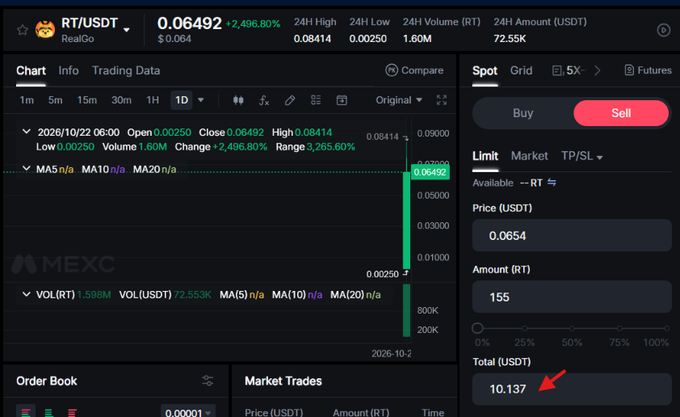Click the 24H Volume value 1.60M
The width and height of the screenshot is (680, 417).
417,39
